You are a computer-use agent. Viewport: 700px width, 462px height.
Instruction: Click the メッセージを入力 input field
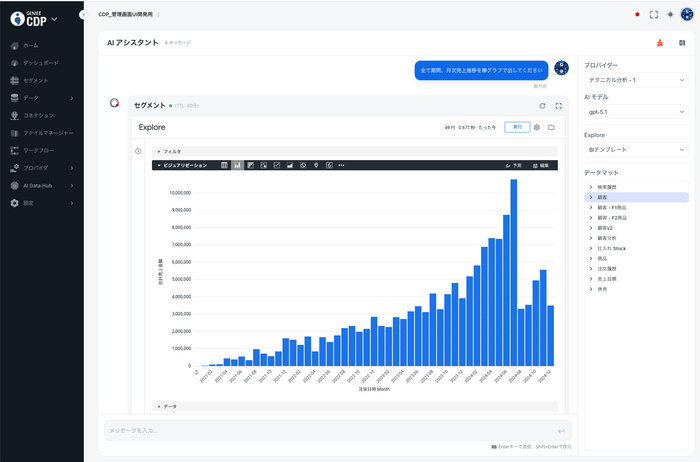click(330, 430)
